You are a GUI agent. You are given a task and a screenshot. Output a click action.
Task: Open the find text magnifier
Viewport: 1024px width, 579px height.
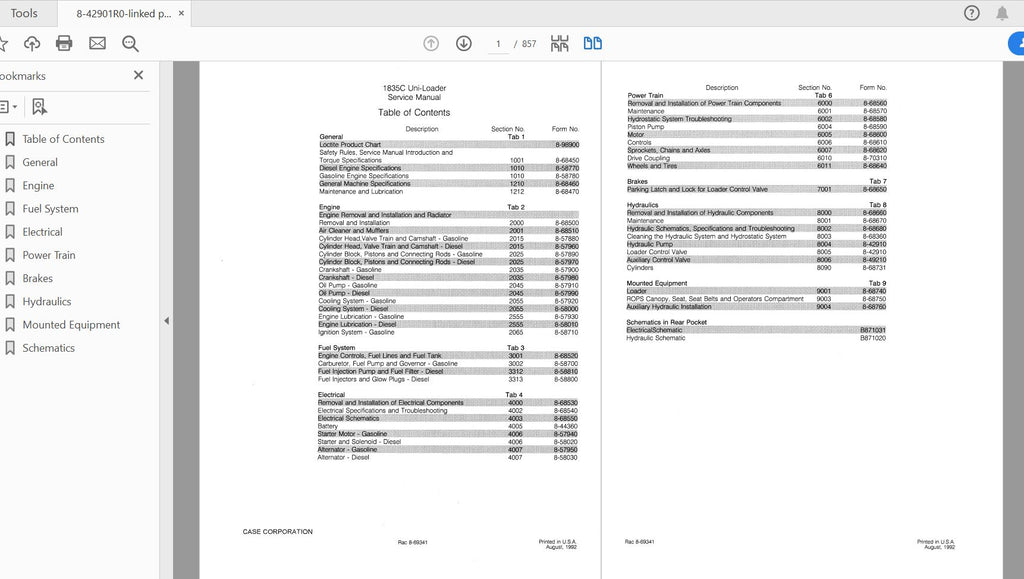(x=131, y=44)
